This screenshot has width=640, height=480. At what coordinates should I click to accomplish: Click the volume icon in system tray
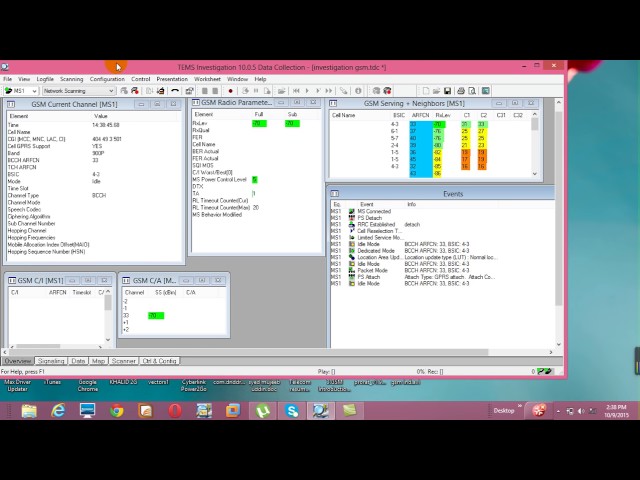(581, 411)
